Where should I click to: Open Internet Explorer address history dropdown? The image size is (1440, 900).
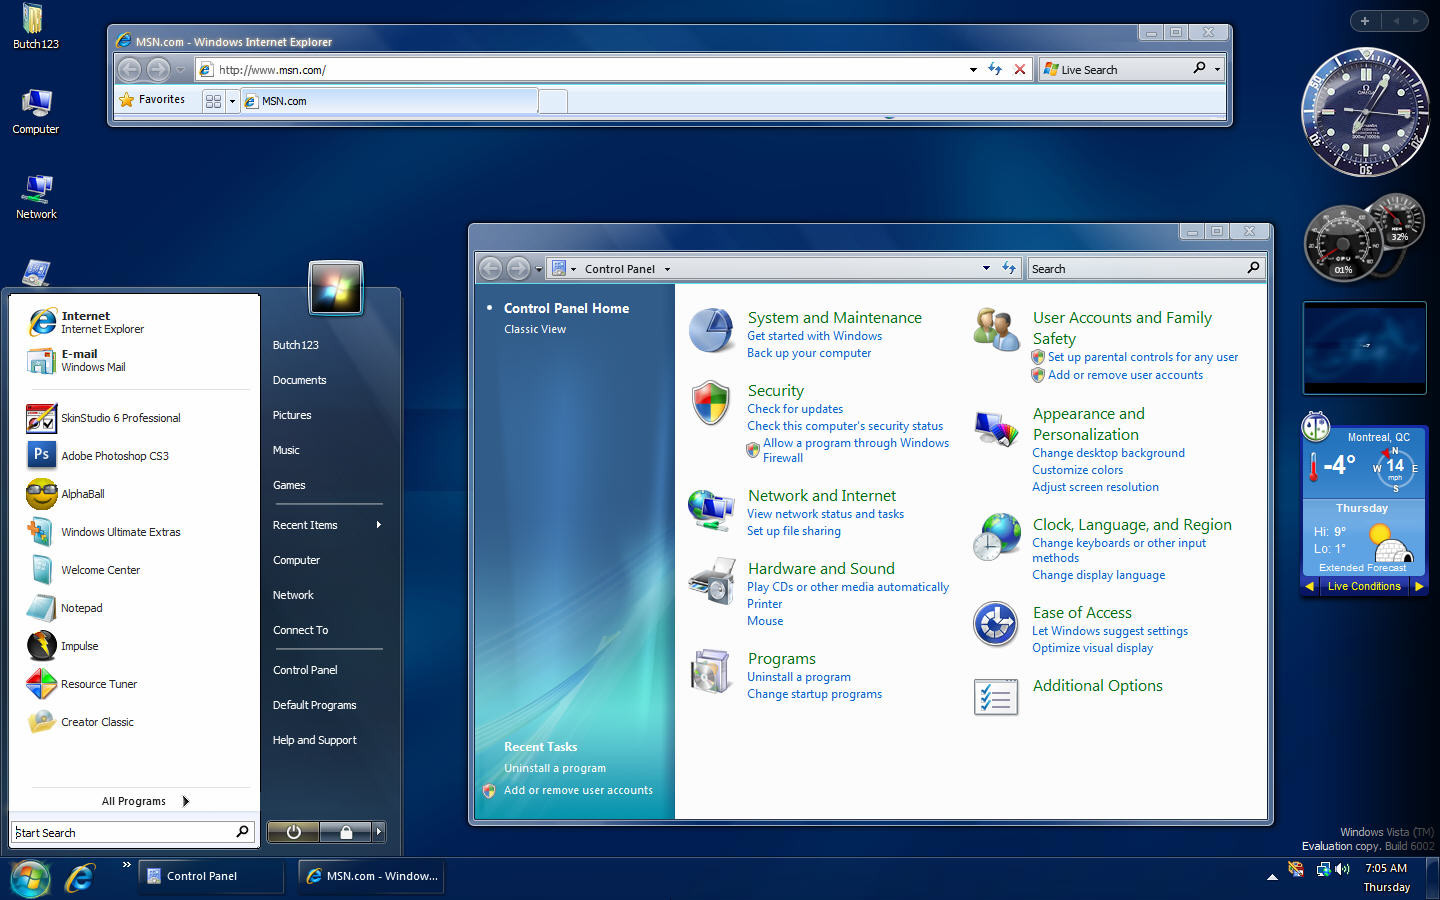point(973,70)
